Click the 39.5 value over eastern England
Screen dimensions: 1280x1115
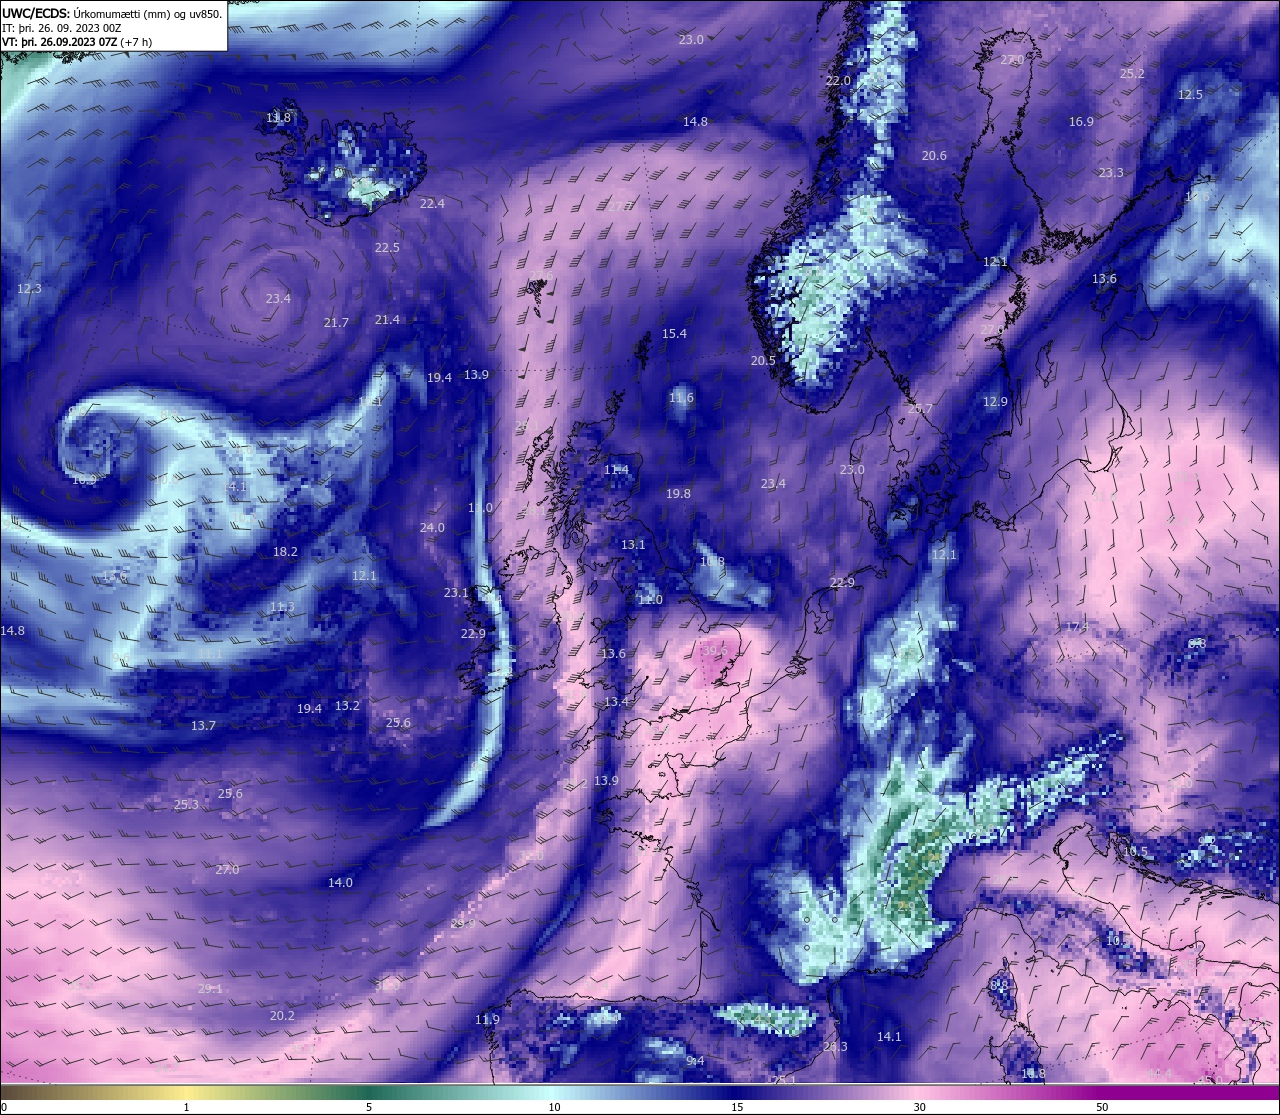pyautogui.click(x=715, y=650)
